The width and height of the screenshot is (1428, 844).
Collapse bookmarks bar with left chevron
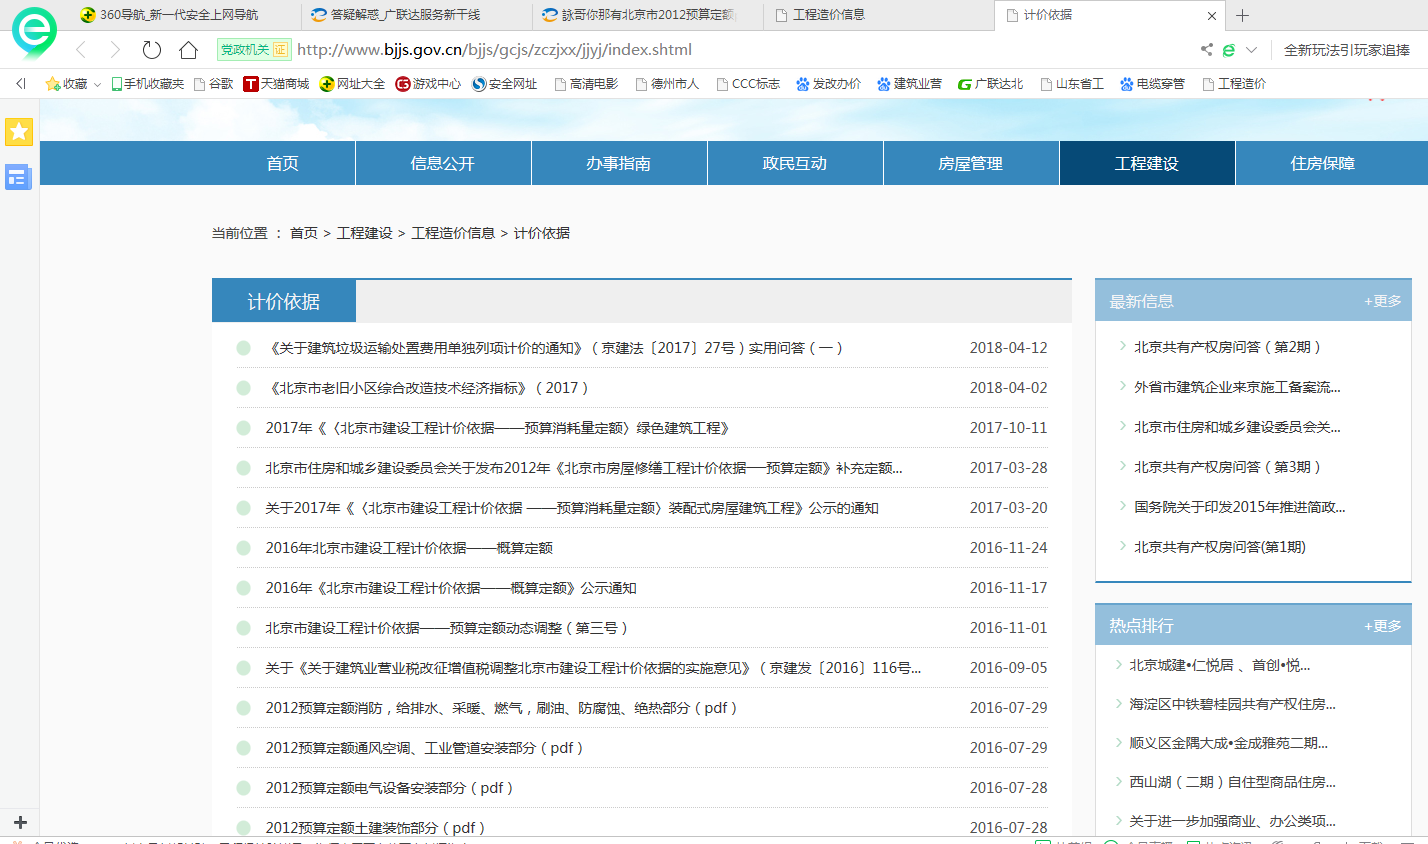(x=20, y=84)
